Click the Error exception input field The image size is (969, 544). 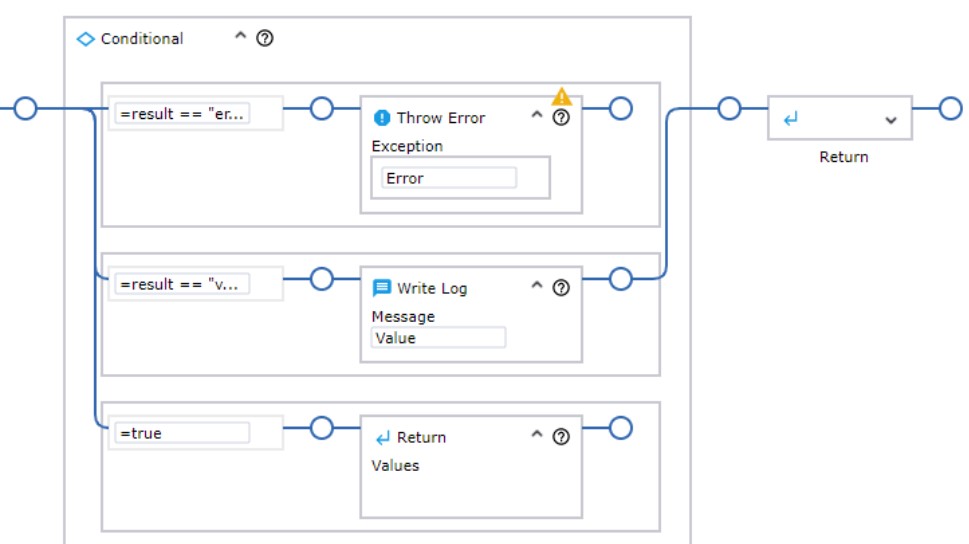pos(449,178)
